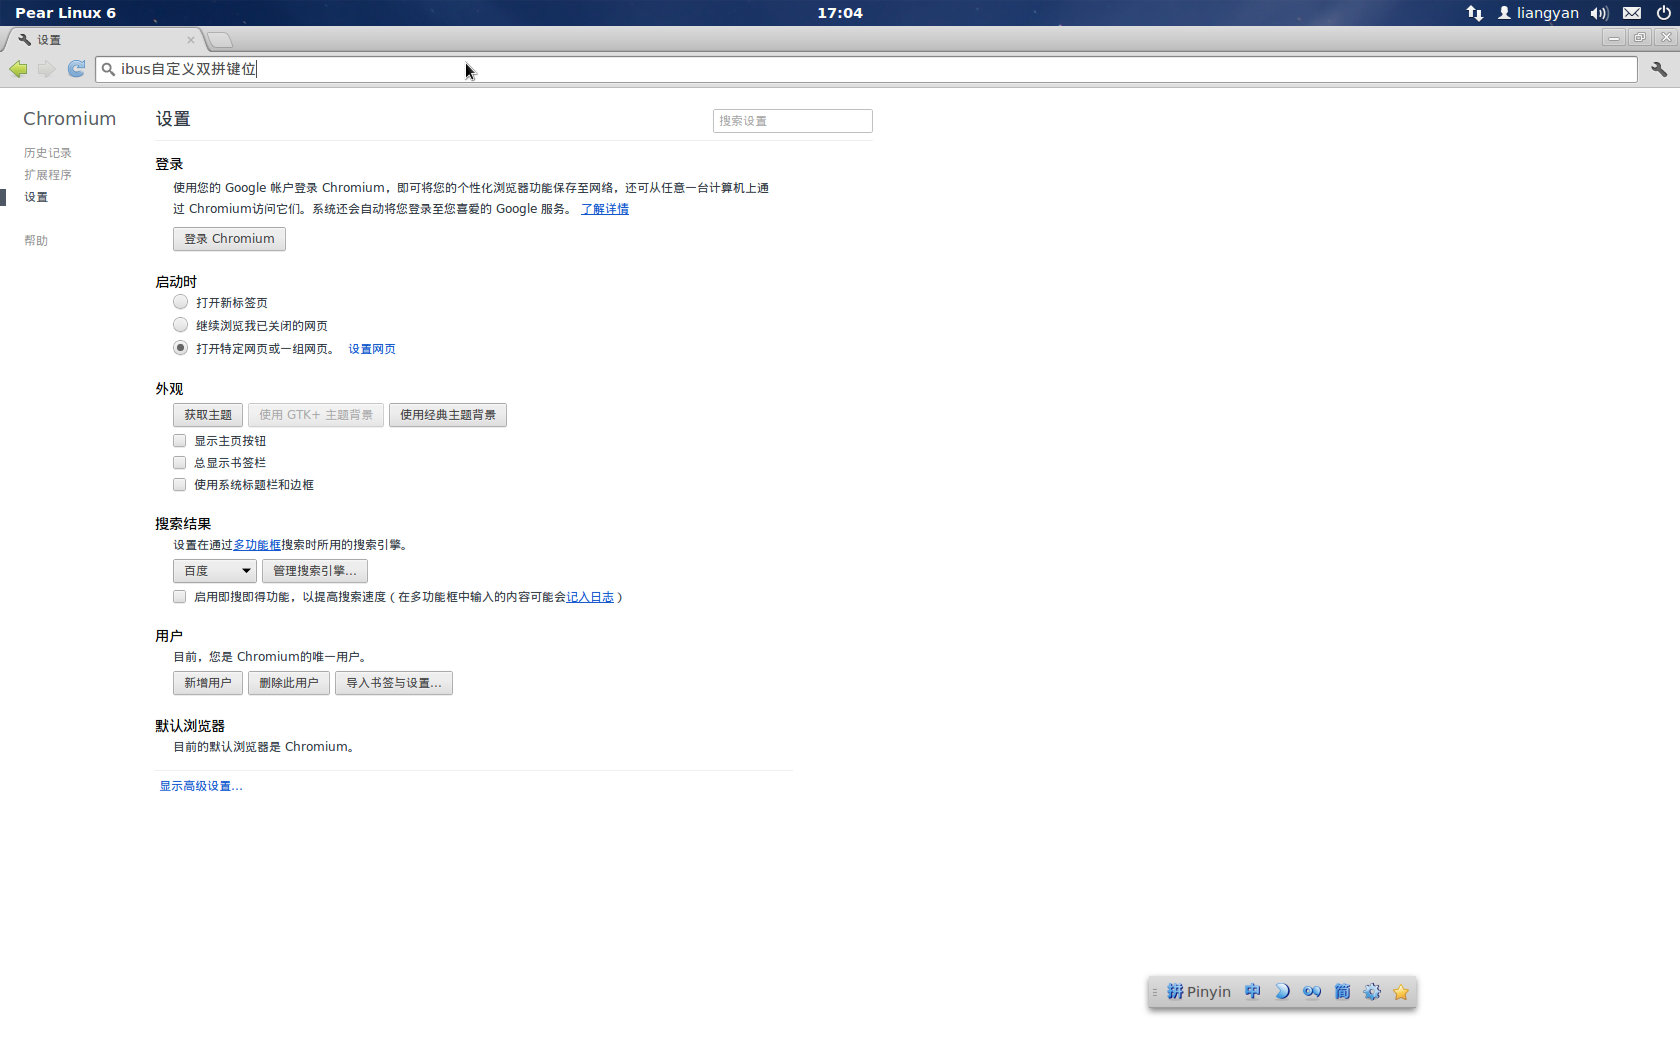Open 扩展程序 in the sidebar
Screen dimensions: 1680x1050
point(48,175)
